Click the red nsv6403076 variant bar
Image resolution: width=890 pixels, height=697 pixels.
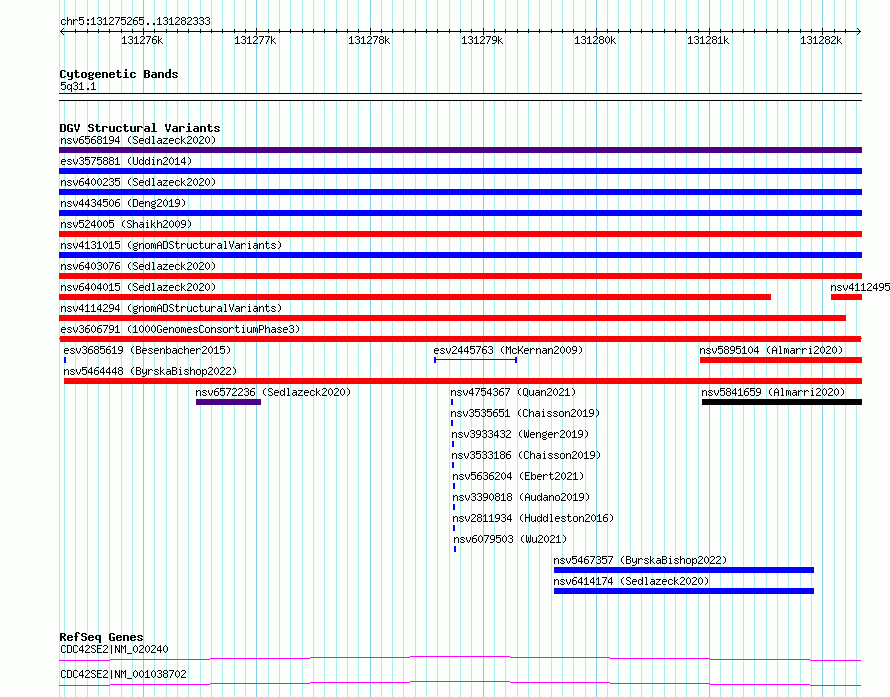tap(460, 276)
